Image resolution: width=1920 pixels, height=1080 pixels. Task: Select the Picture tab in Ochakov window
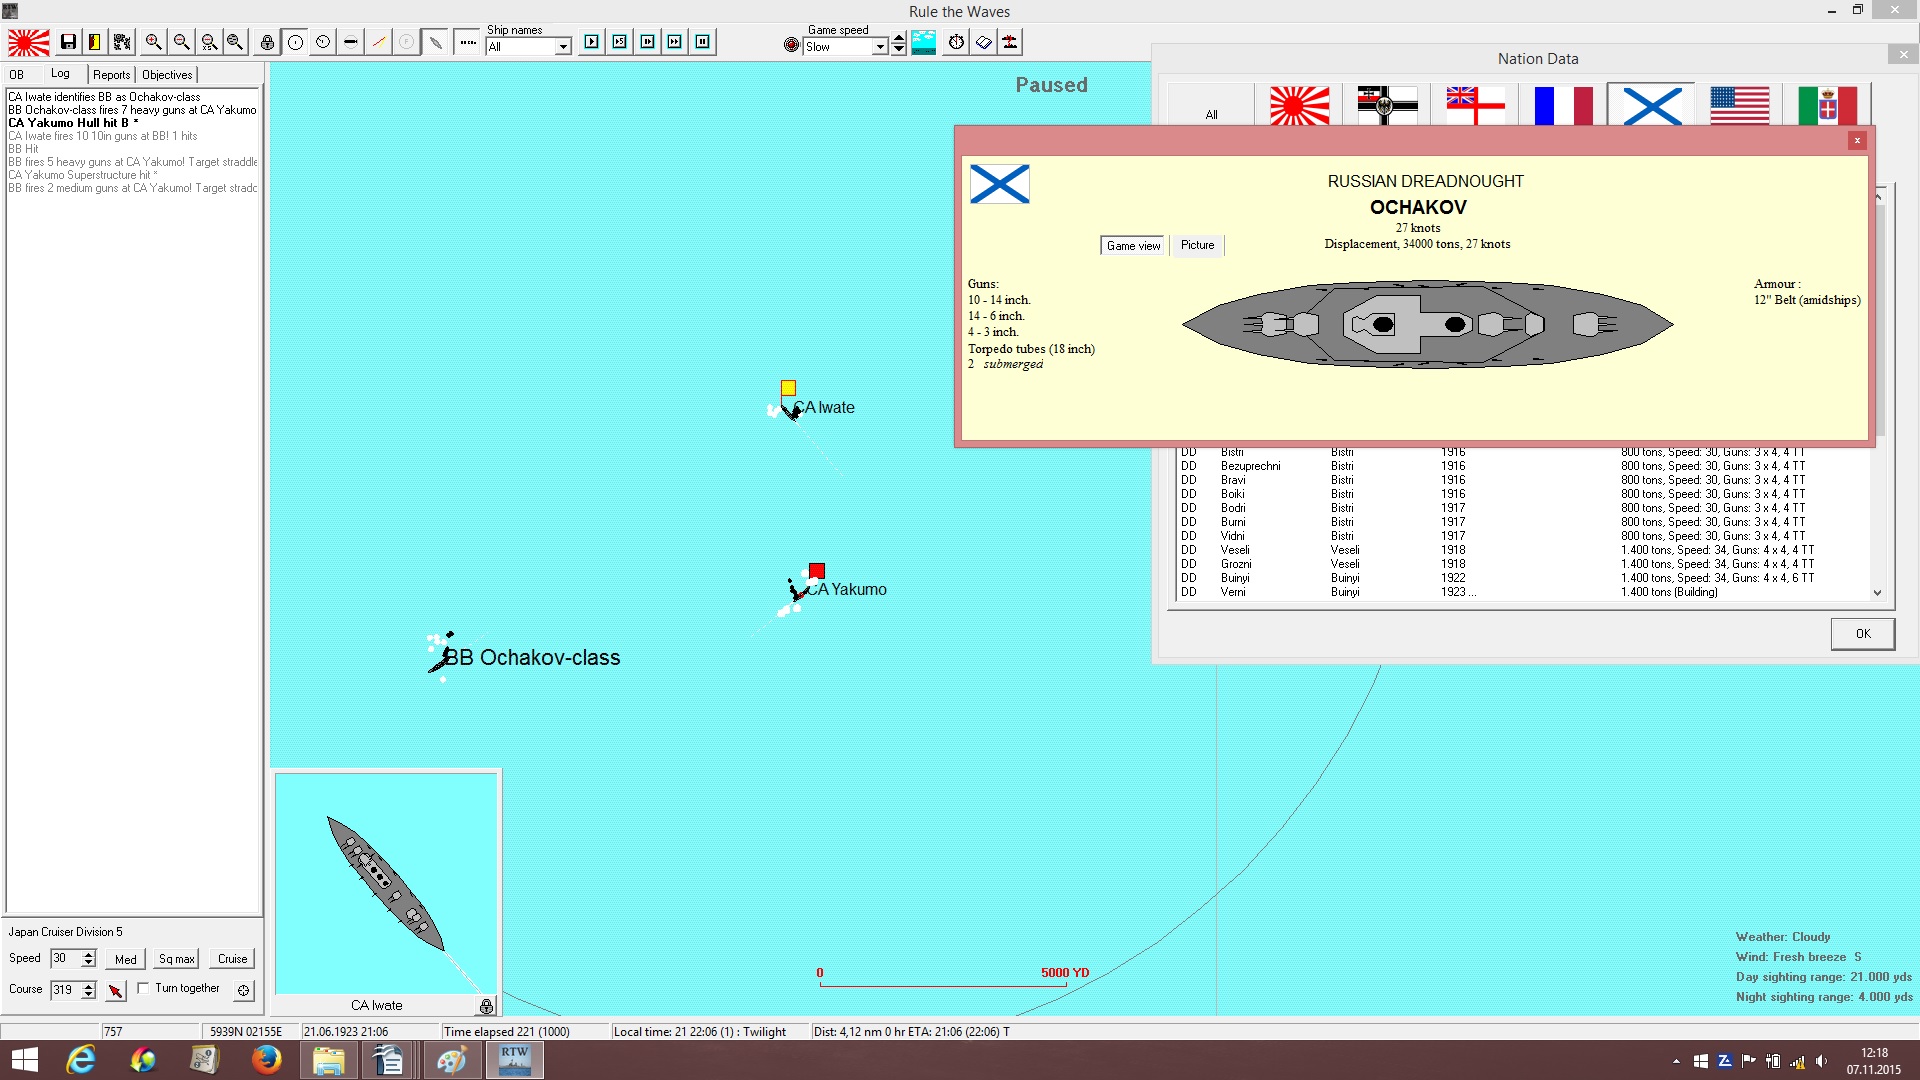tap(1197, 245)
